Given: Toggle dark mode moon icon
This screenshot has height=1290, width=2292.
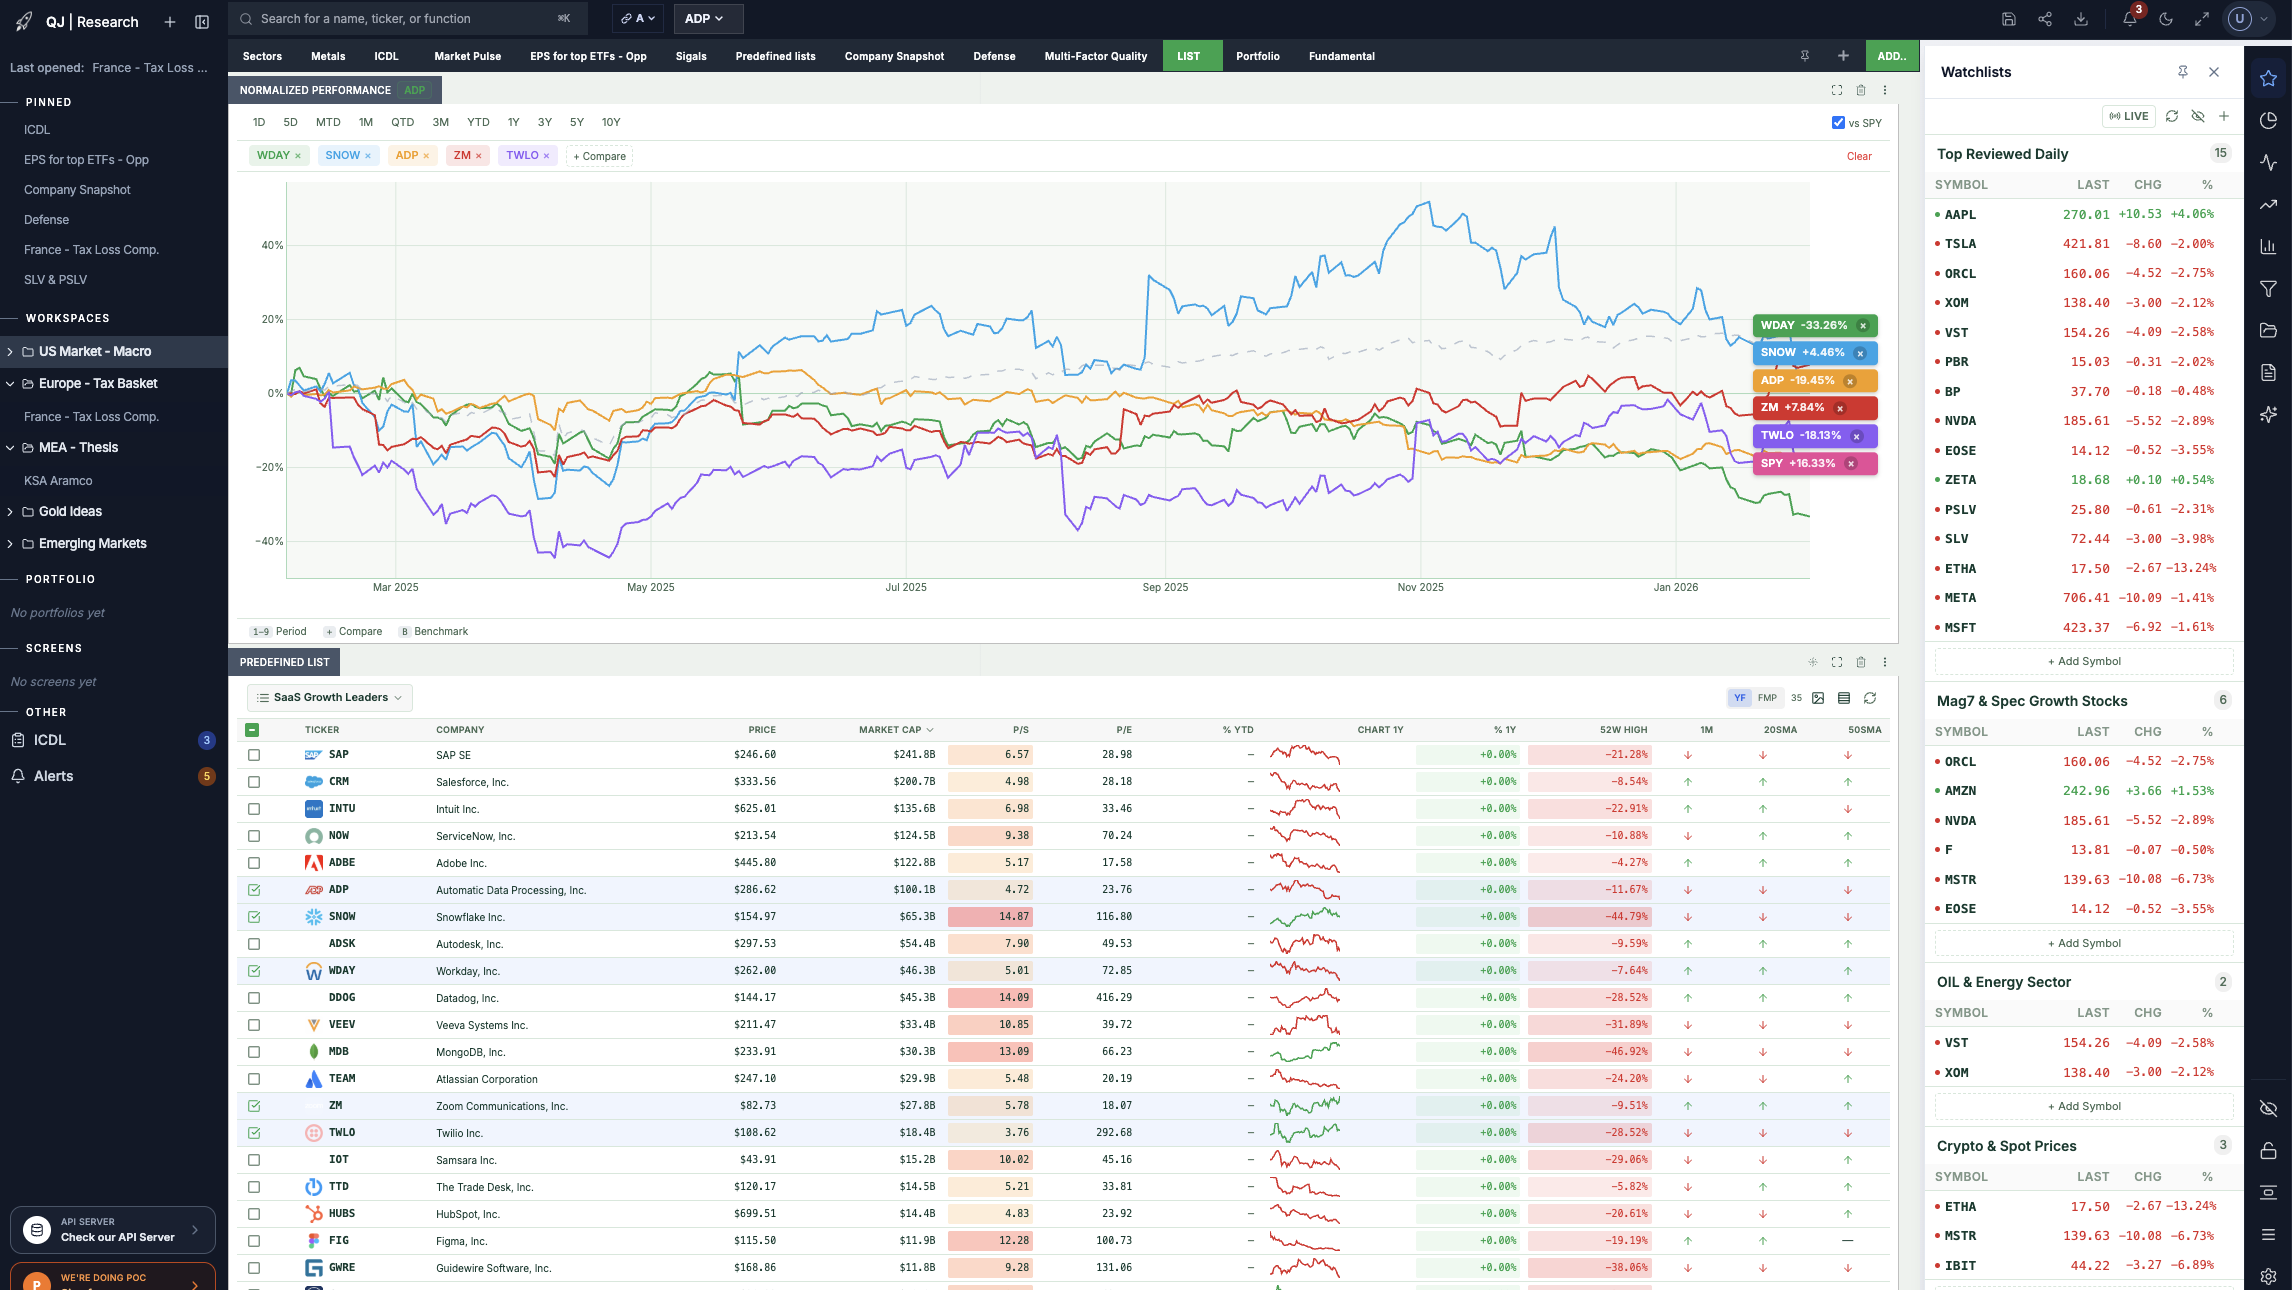Looking at the screenshot, I should coord(2166,19).
